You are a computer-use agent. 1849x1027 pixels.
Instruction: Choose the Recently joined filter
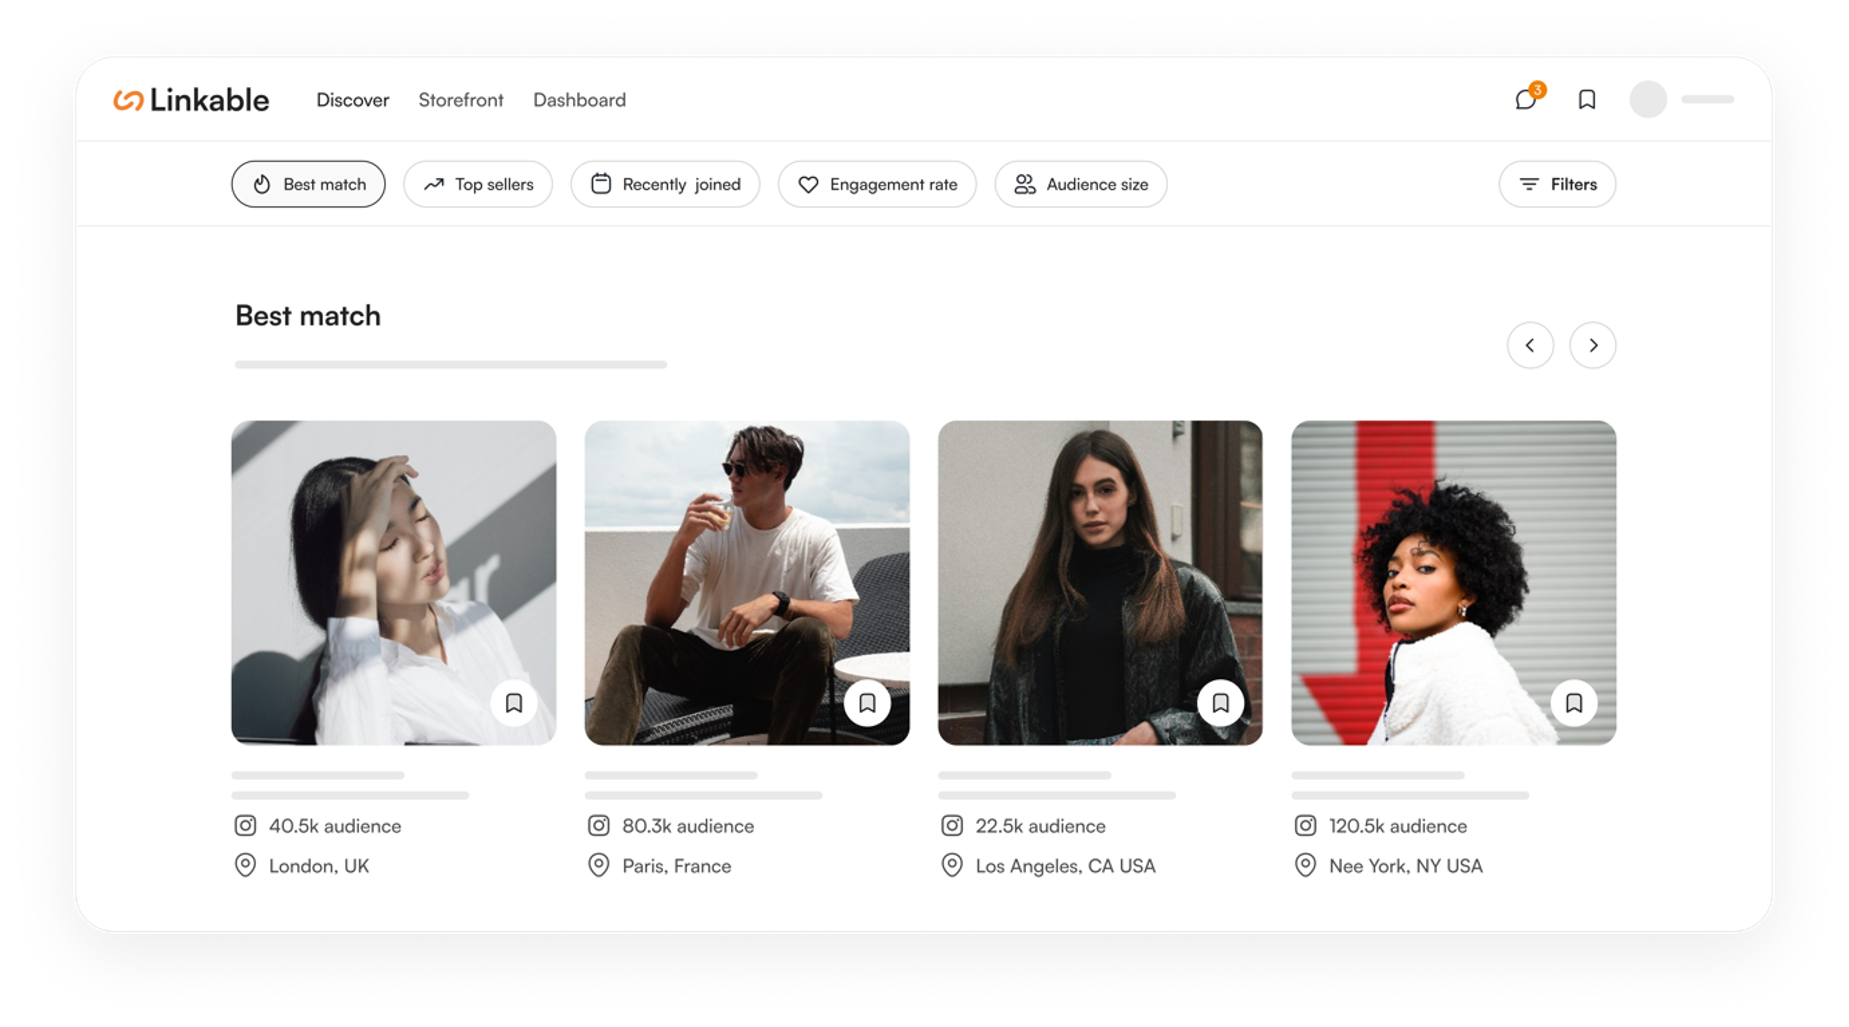coord(665,184)
